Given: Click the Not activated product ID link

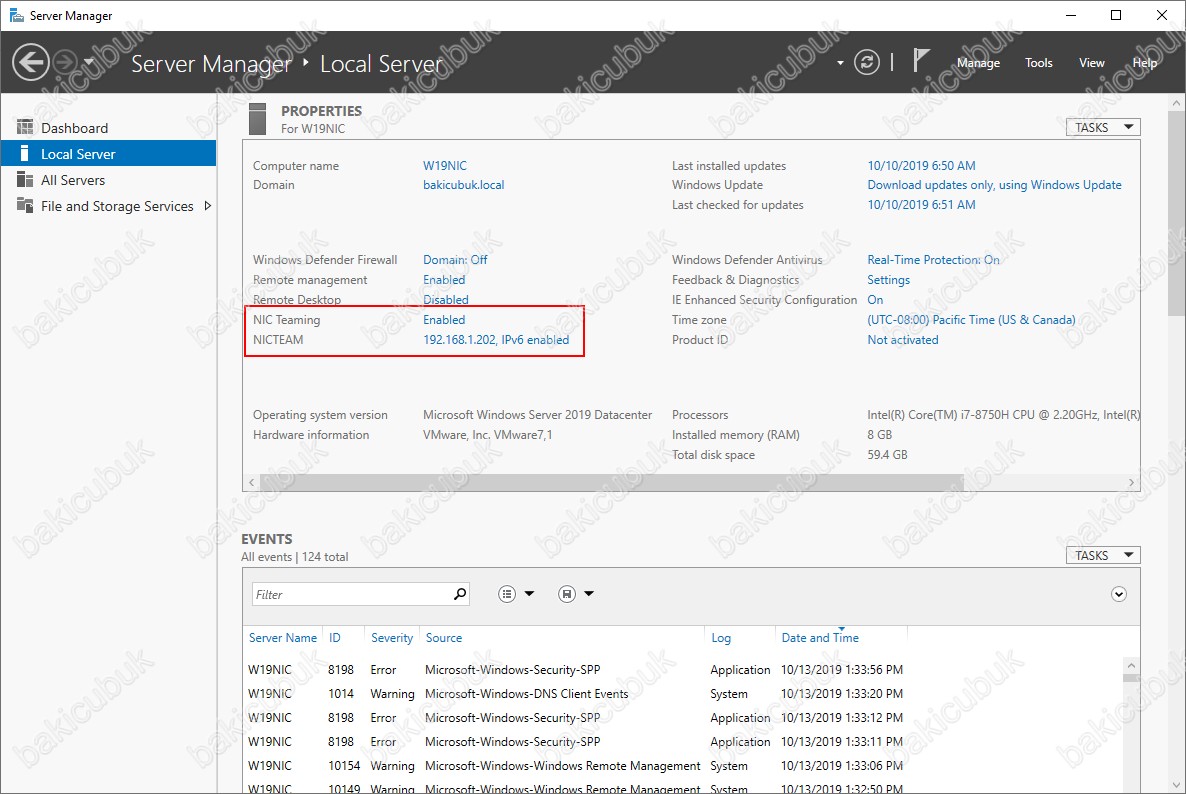Looking at the screenshot, I should coord(902,340).
